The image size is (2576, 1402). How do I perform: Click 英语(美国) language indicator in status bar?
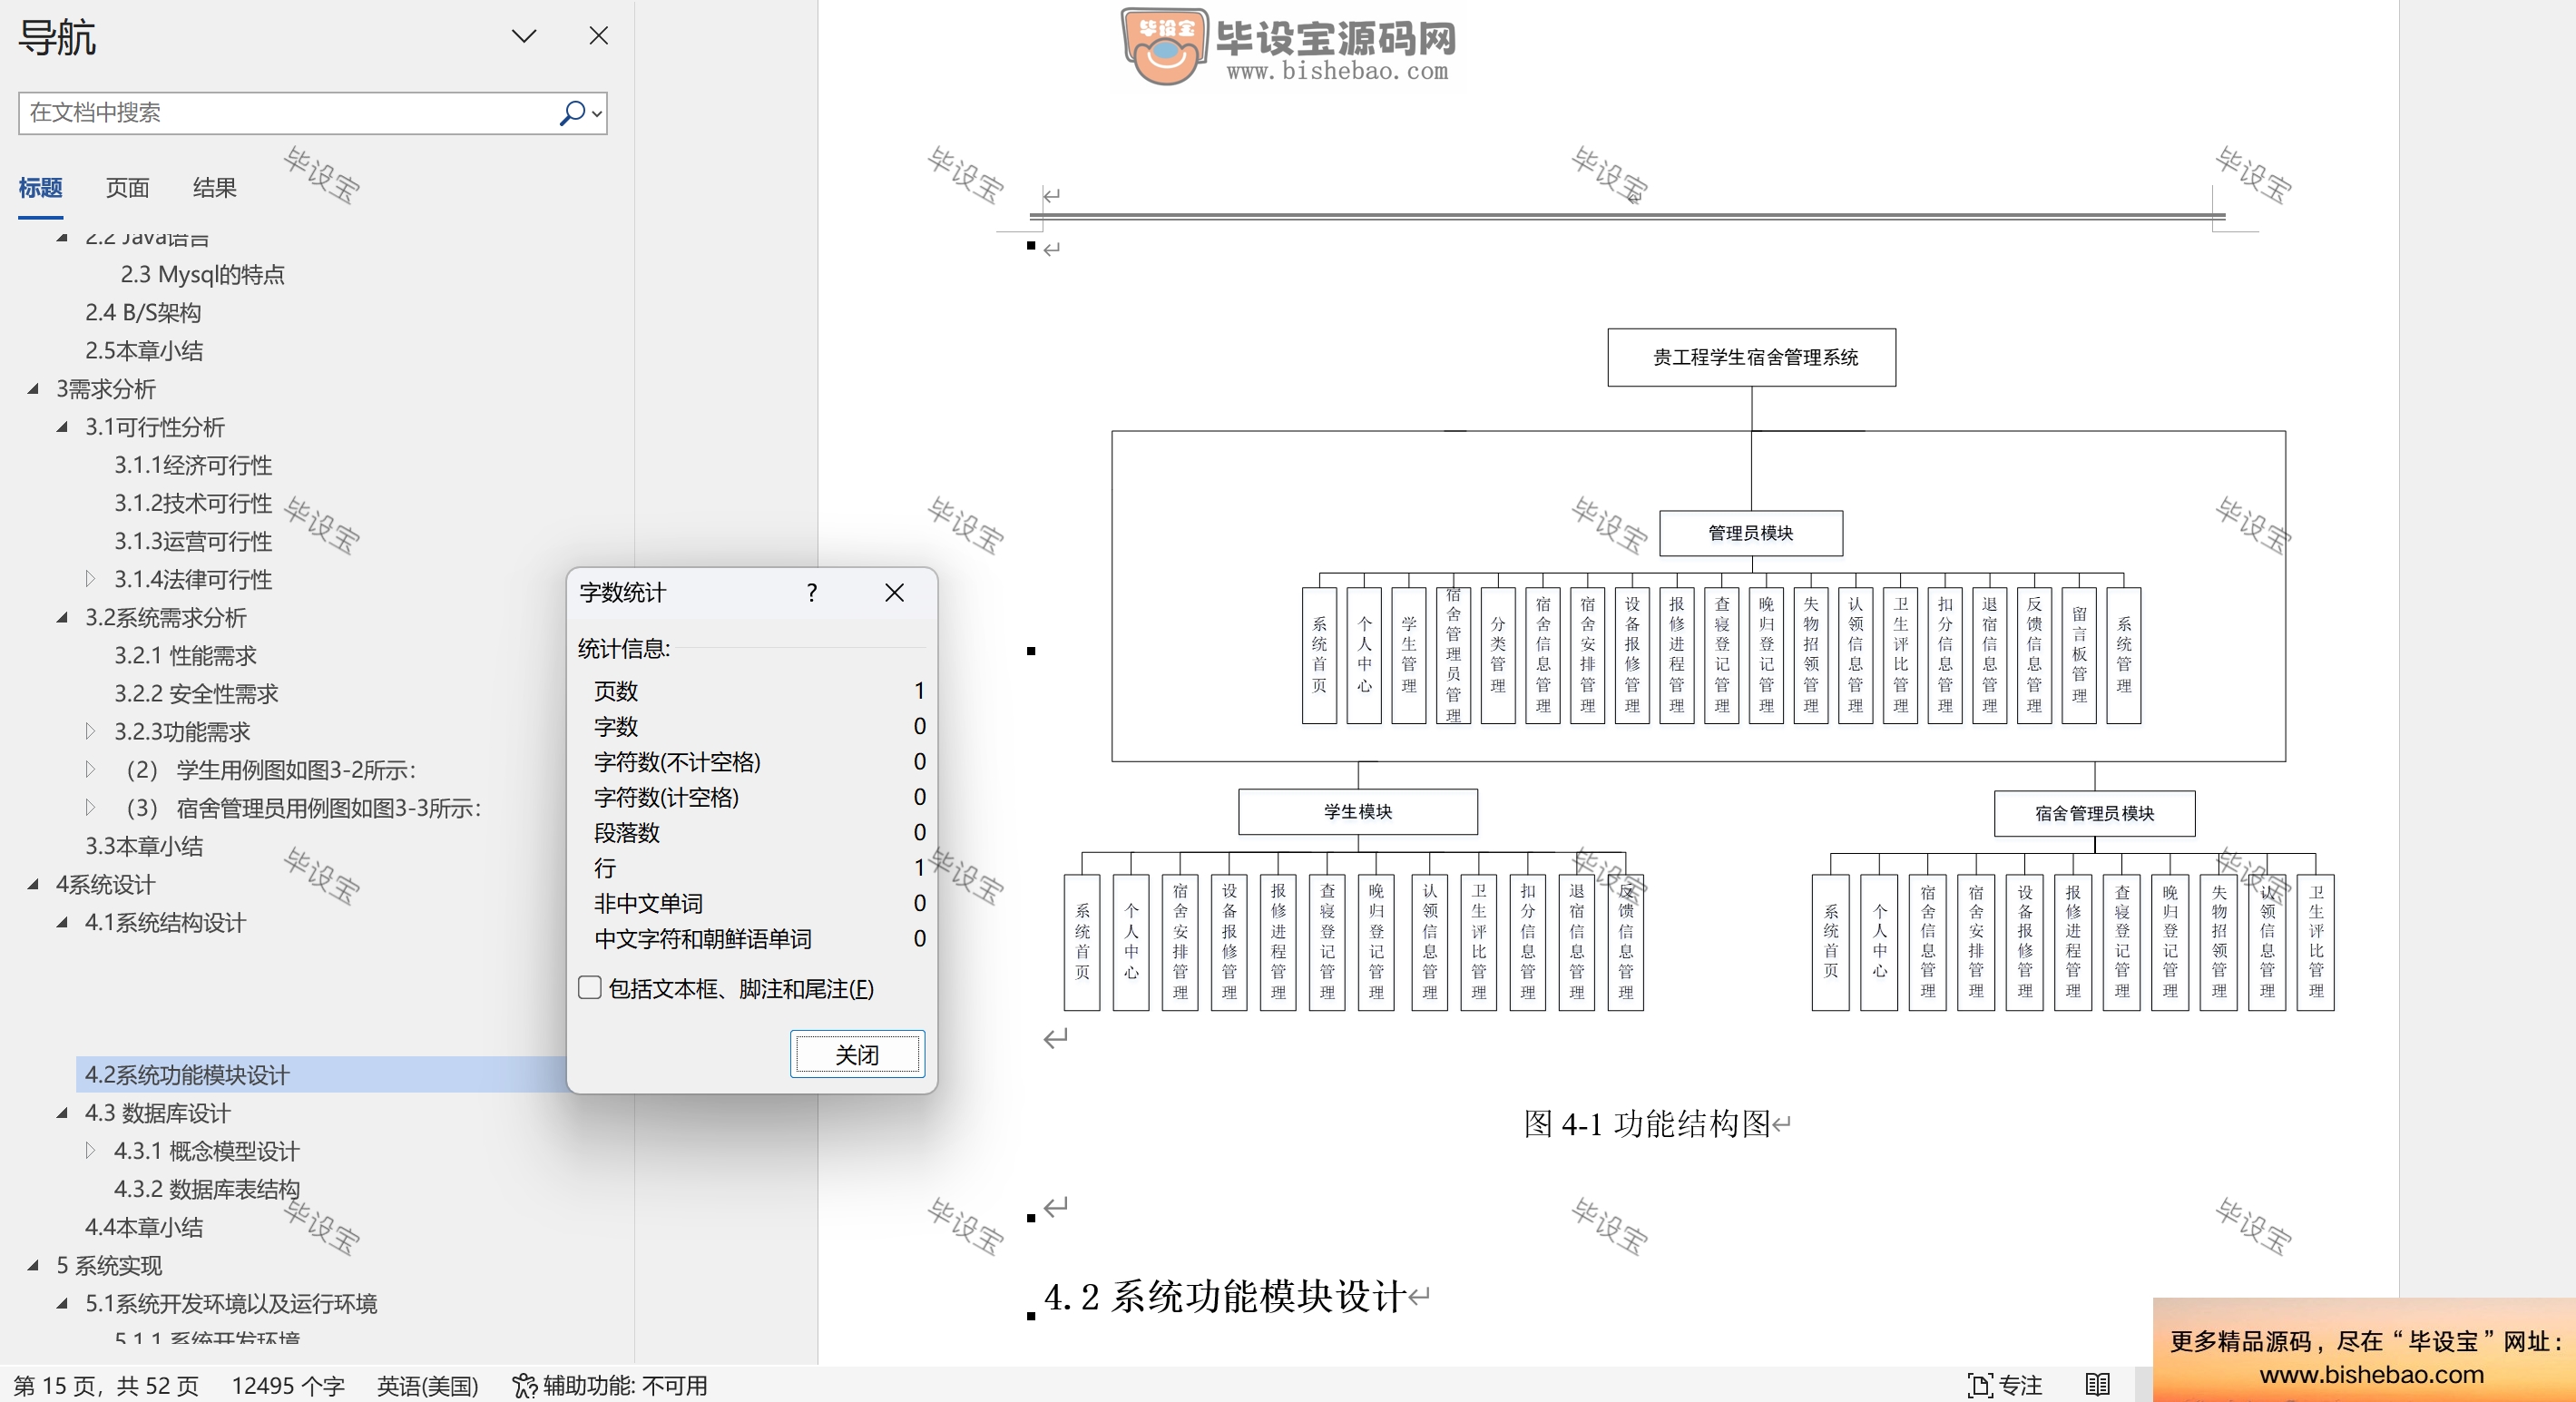tap(428, 1386)
